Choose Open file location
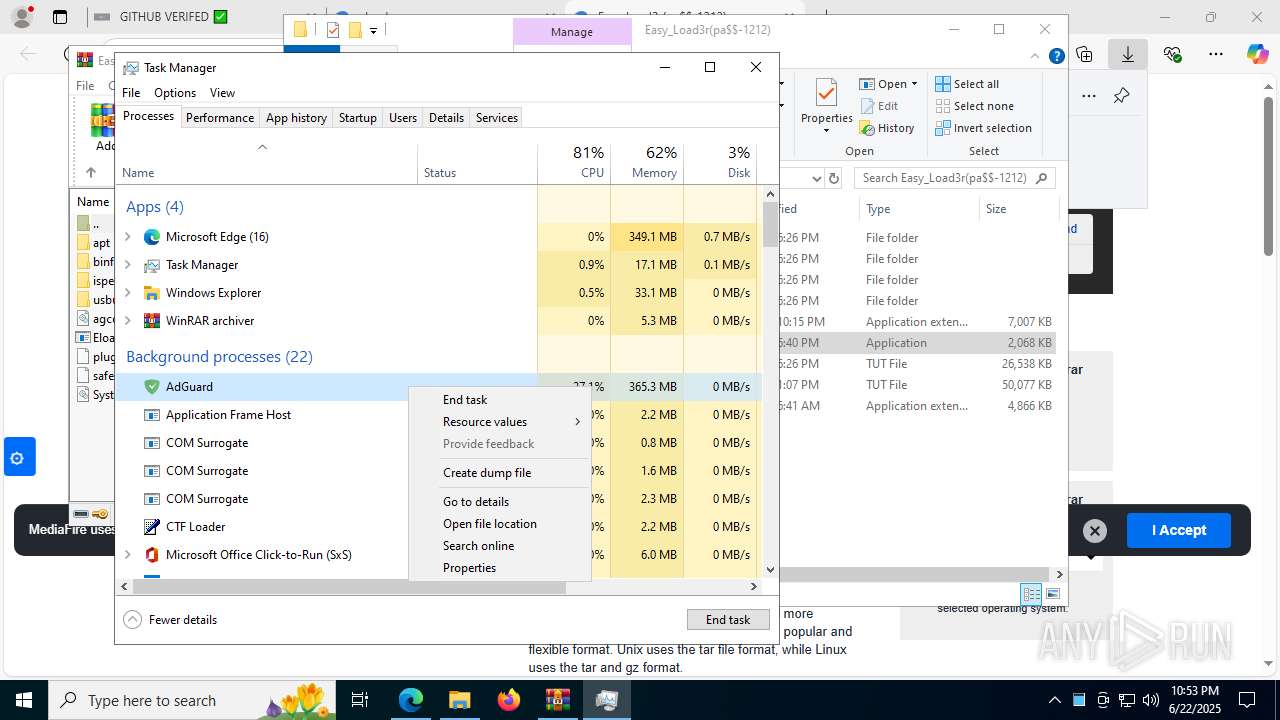Screen dimensions: 1280x720 click(x=500, y=524)
